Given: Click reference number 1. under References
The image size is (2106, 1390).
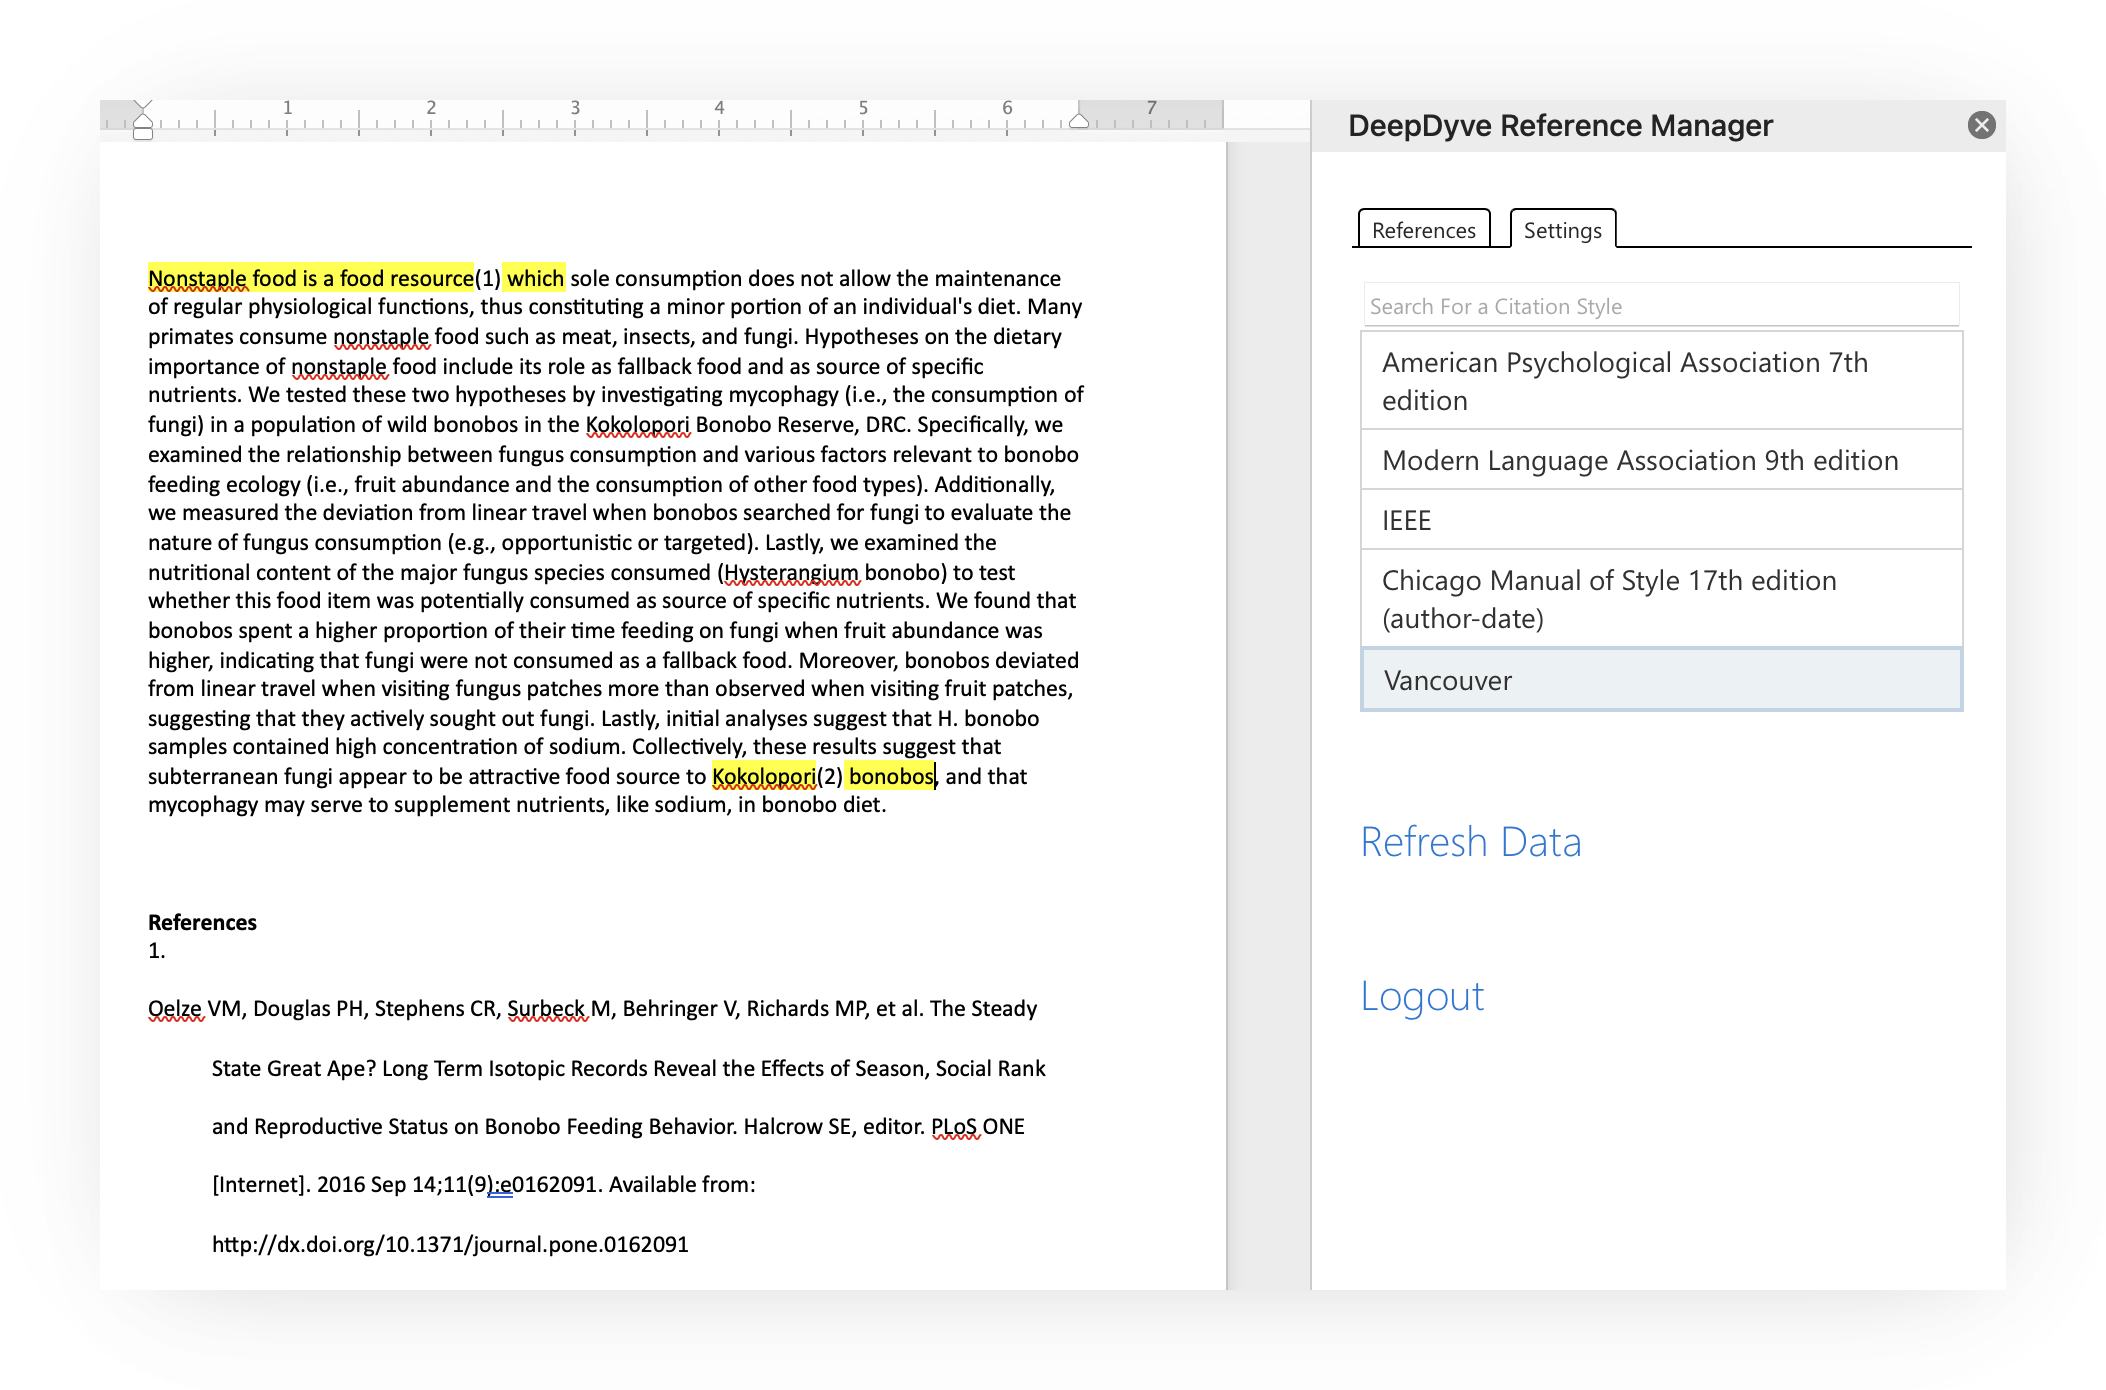Looking at the screenshot, I should coord(157,950).
